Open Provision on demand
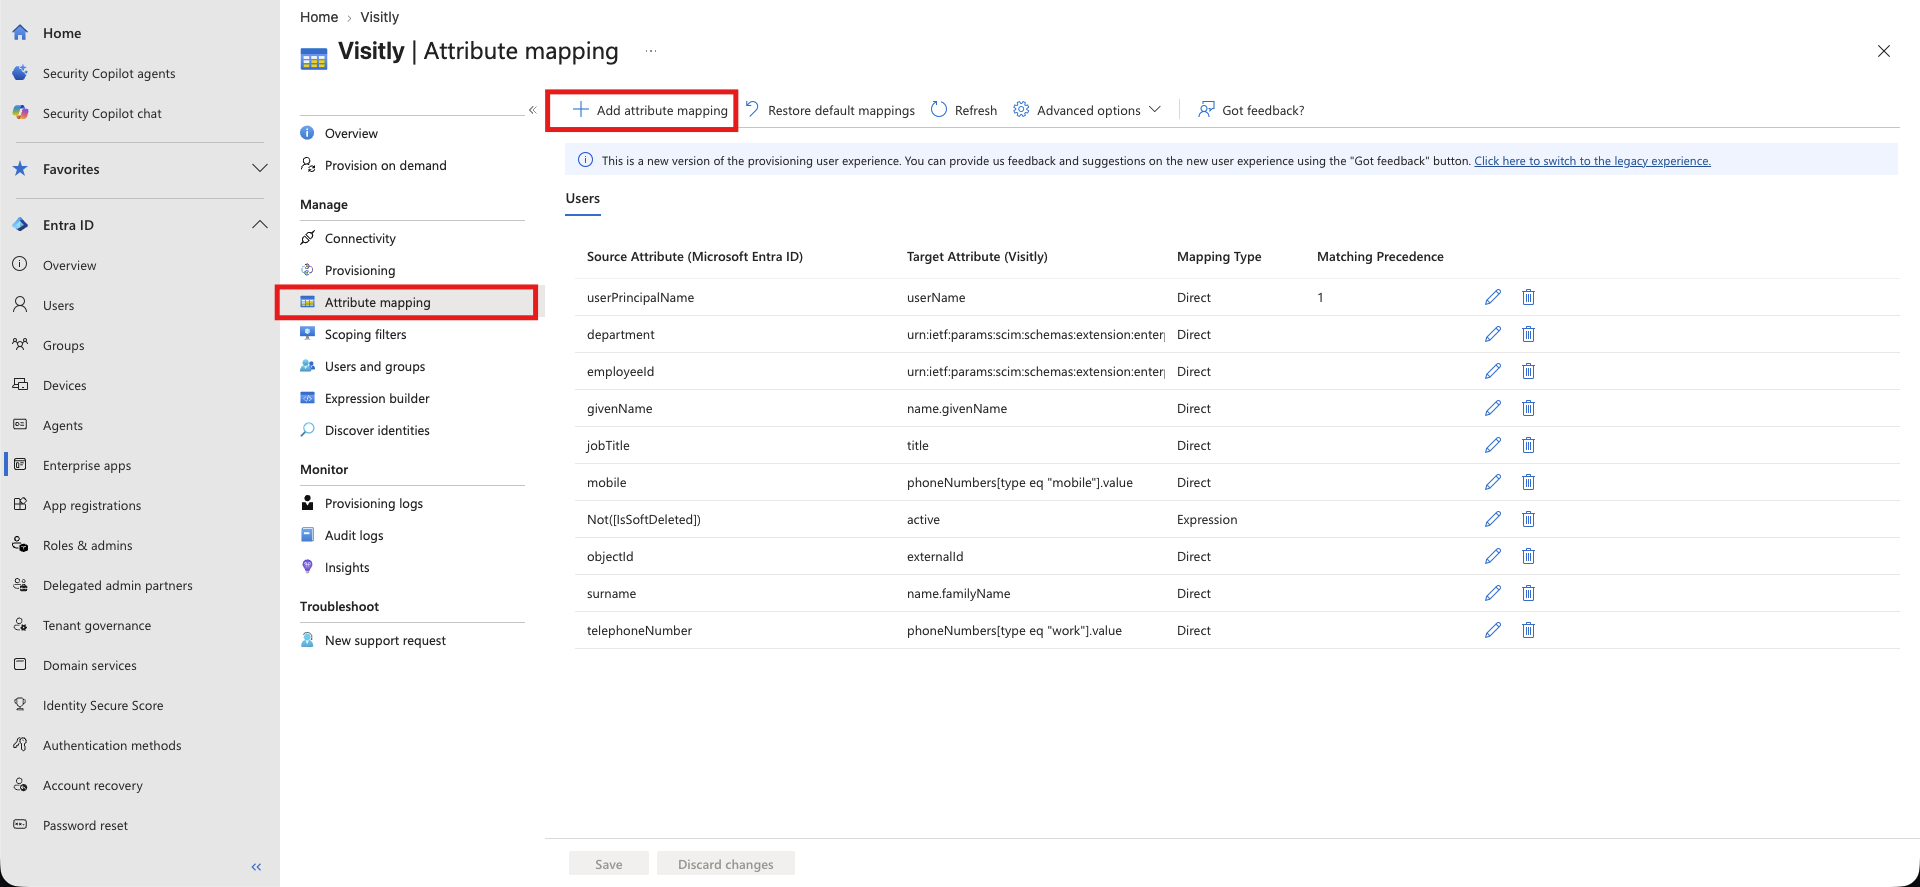Screen dimensions: 1920x887 pyautogui.click(x=386, y=165)
